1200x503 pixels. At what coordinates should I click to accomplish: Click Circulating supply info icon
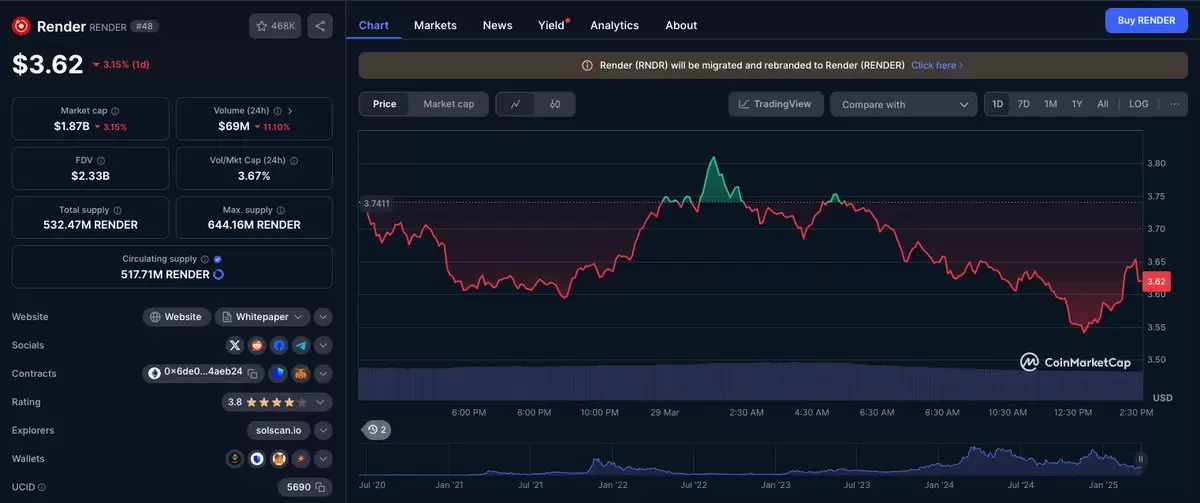tap(205, 259)
